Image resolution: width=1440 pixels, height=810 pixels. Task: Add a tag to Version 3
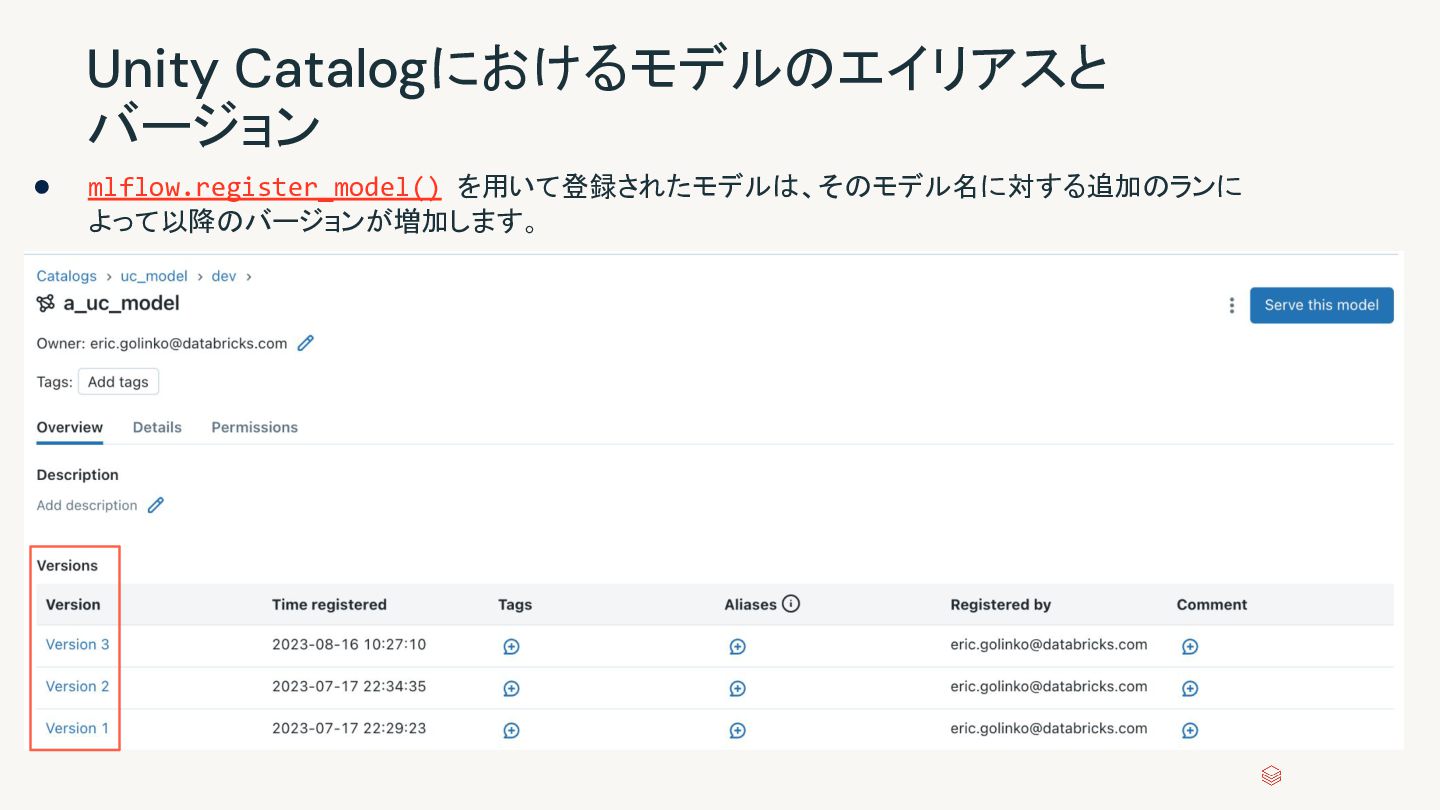click(511, 646)
